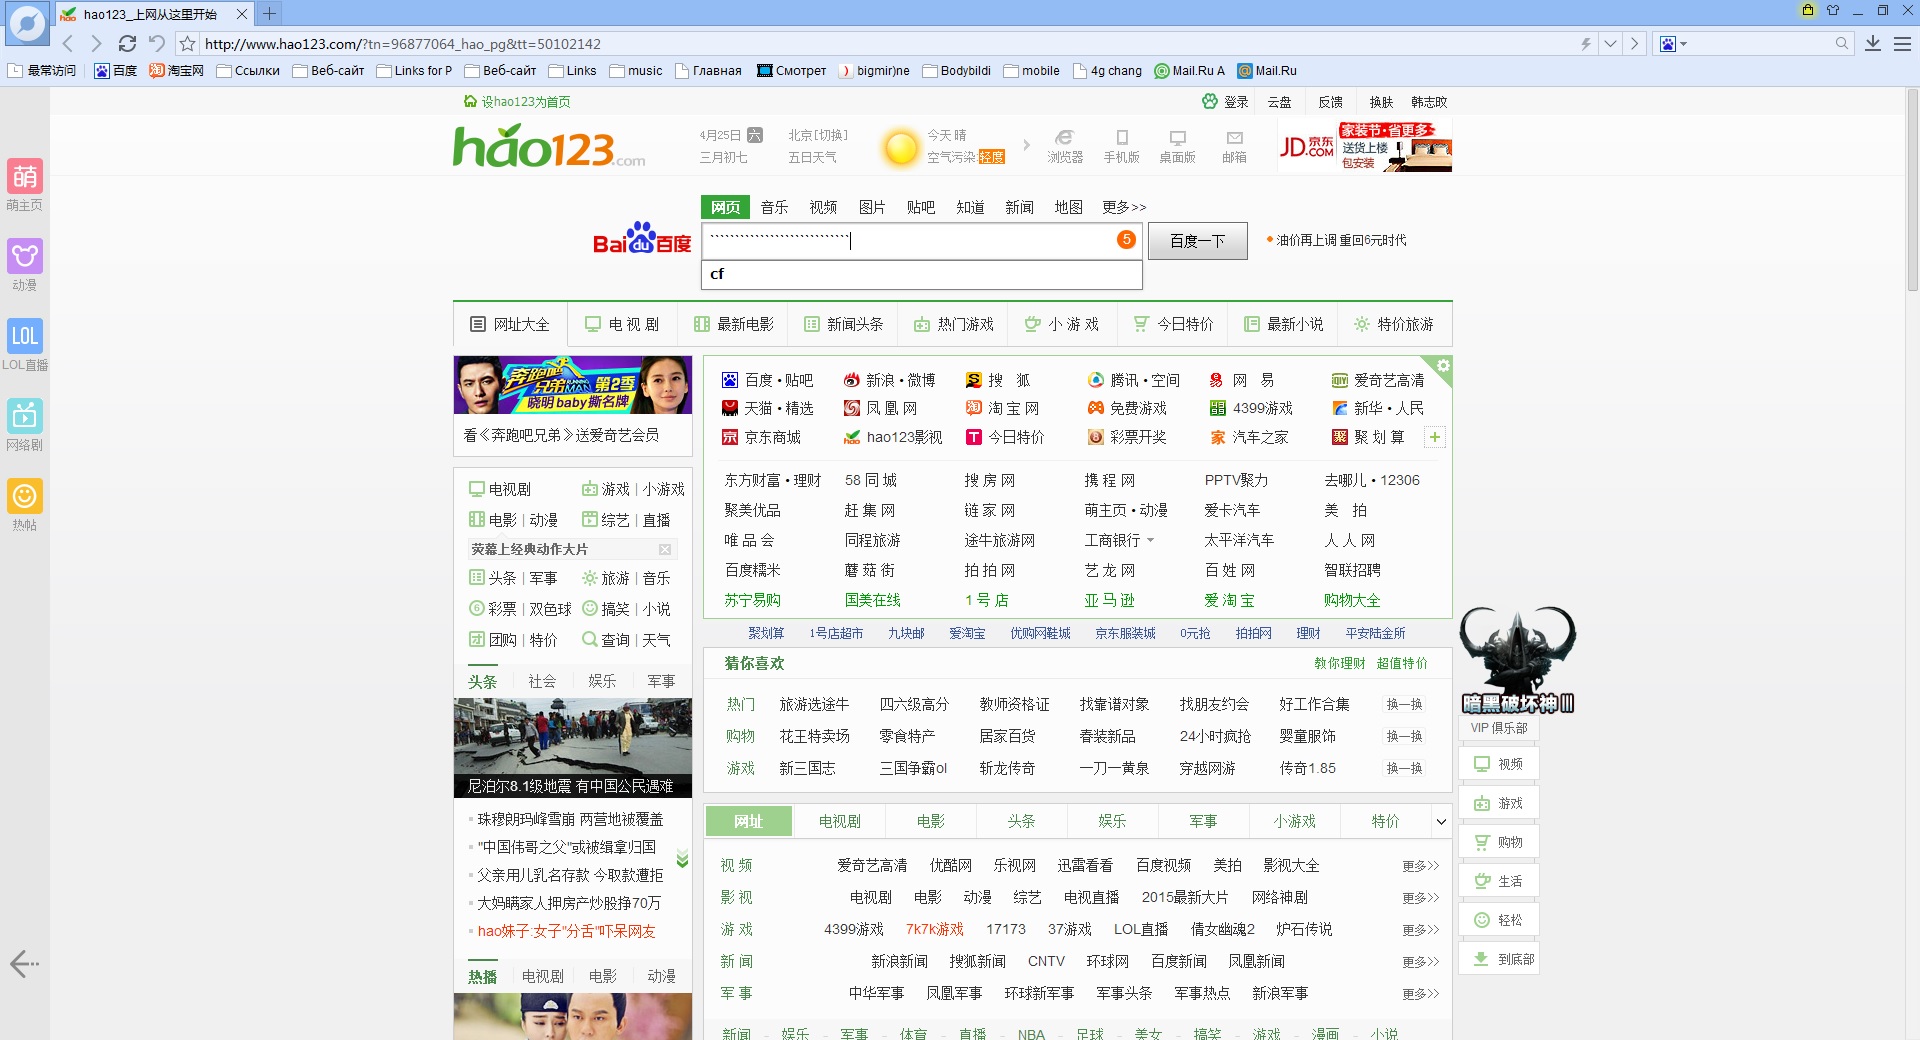Open 动漫 sidebar icon
This screenshot has width=1920, height=1040.
25,257
